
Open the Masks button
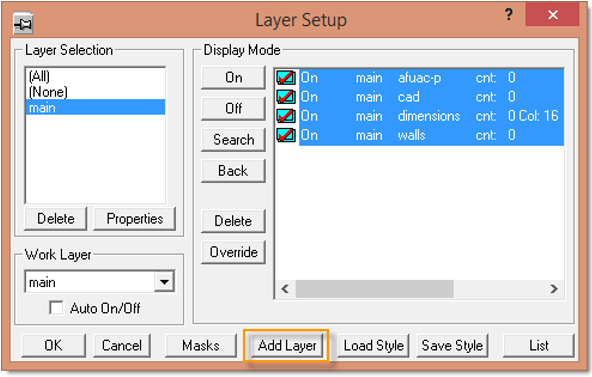201,345
